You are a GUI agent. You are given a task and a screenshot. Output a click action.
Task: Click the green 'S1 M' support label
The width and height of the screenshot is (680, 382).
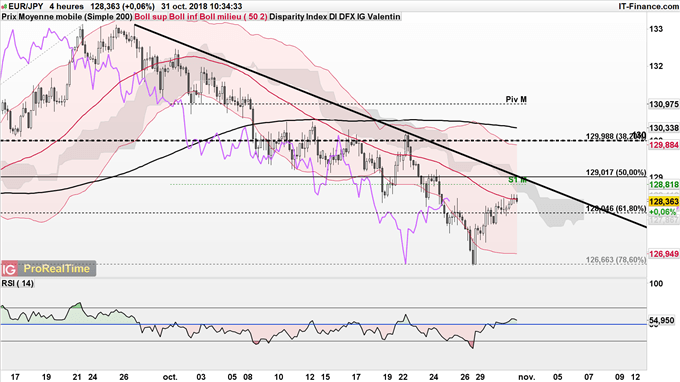click(517, 180)
